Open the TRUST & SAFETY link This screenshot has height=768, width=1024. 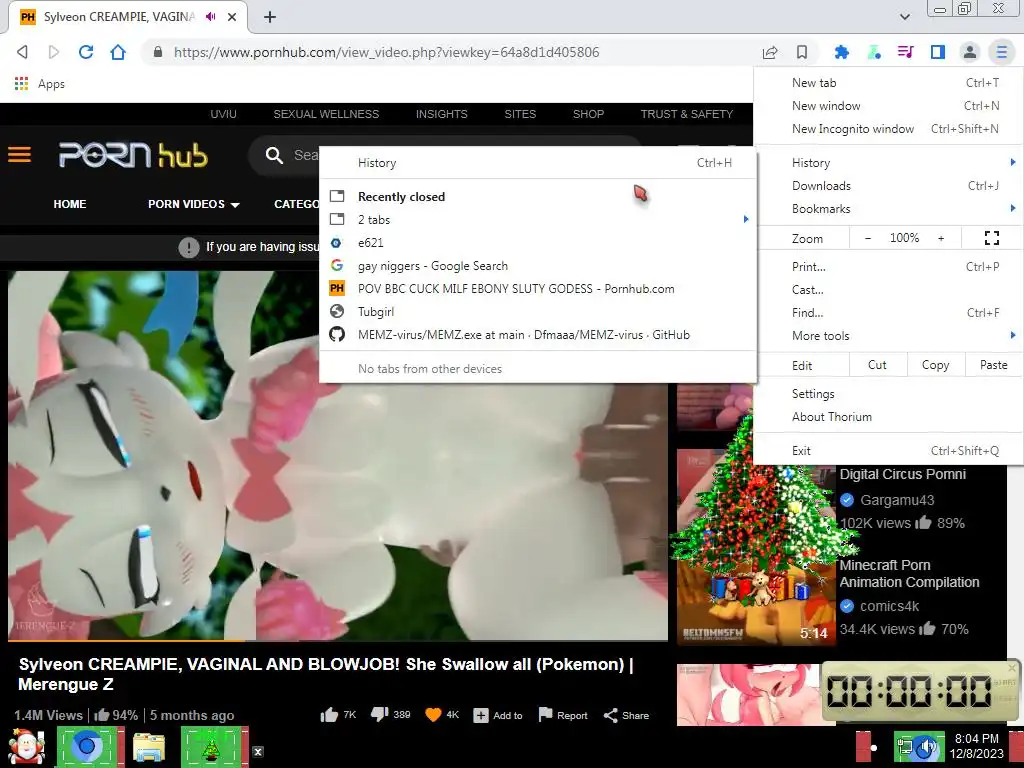tap(686, 114)
